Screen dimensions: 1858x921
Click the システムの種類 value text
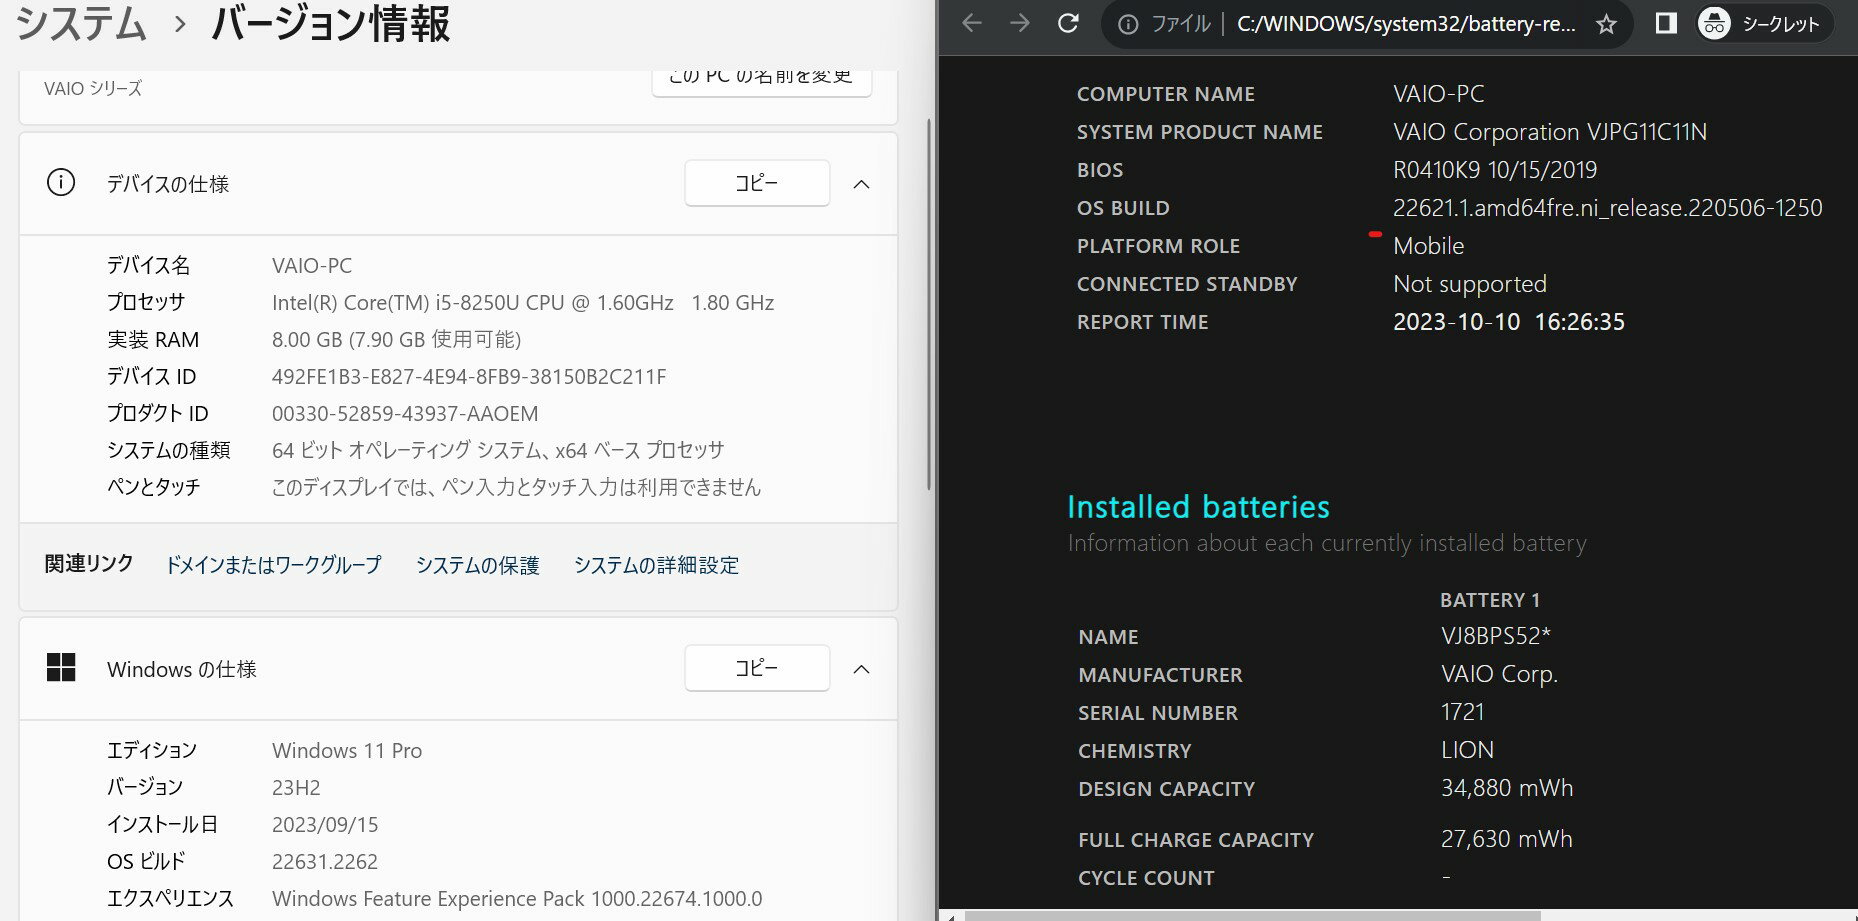[x=497, y=451]
